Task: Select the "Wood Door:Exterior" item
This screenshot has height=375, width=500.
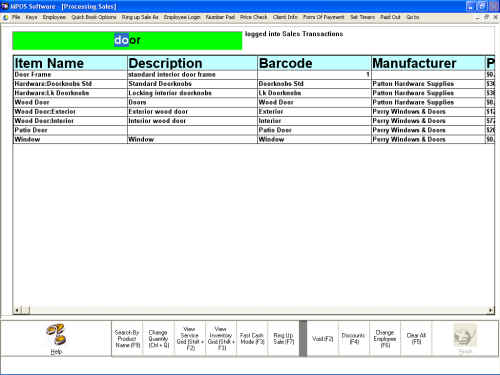Action: click(x=70, y=112)
